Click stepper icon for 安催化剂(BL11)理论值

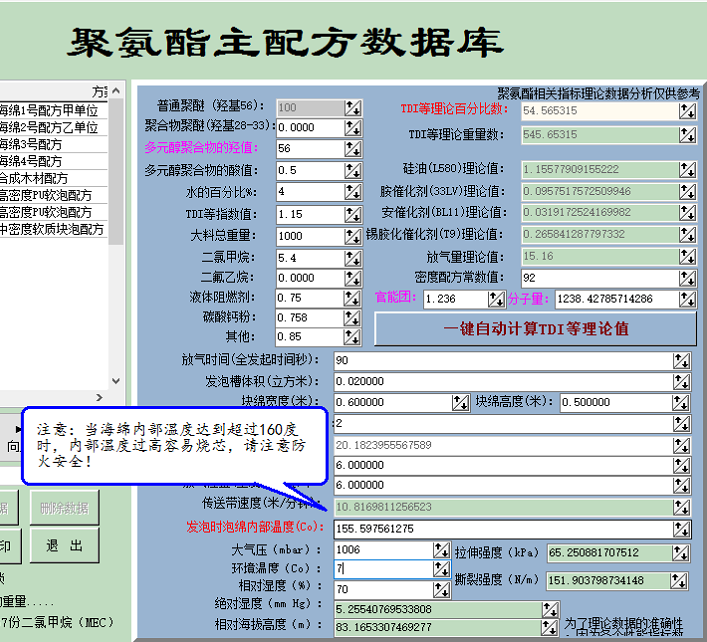coord(688,212)
